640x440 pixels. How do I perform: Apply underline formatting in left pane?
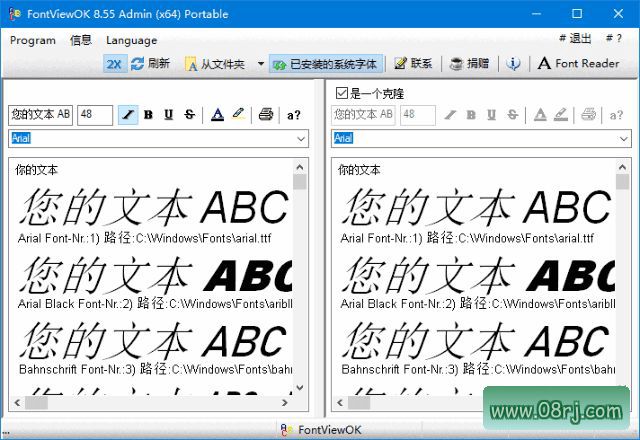click(168, 115)
